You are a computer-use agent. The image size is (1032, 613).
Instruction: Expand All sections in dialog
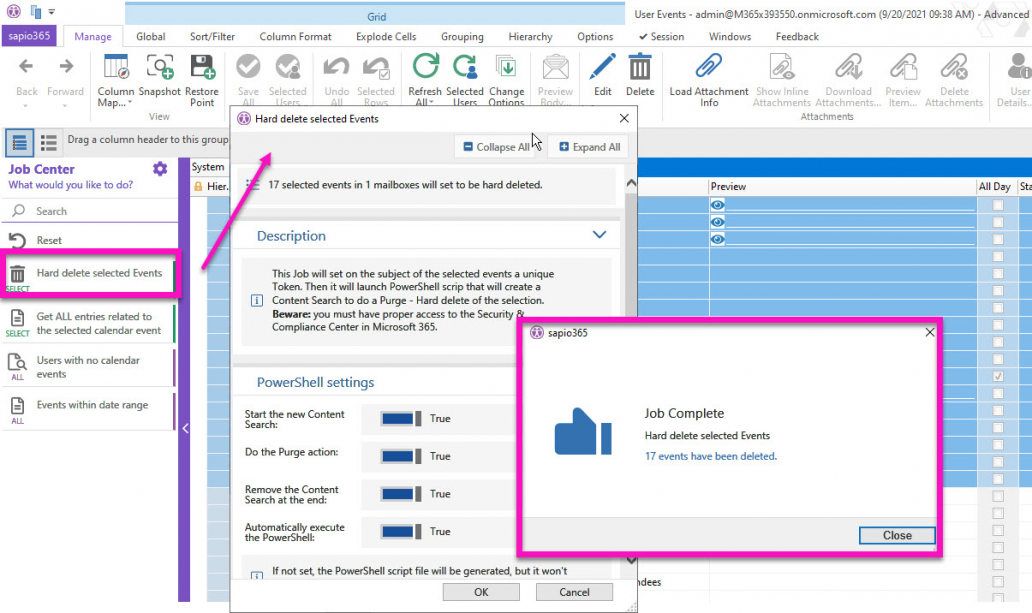(x=590, y=147)
